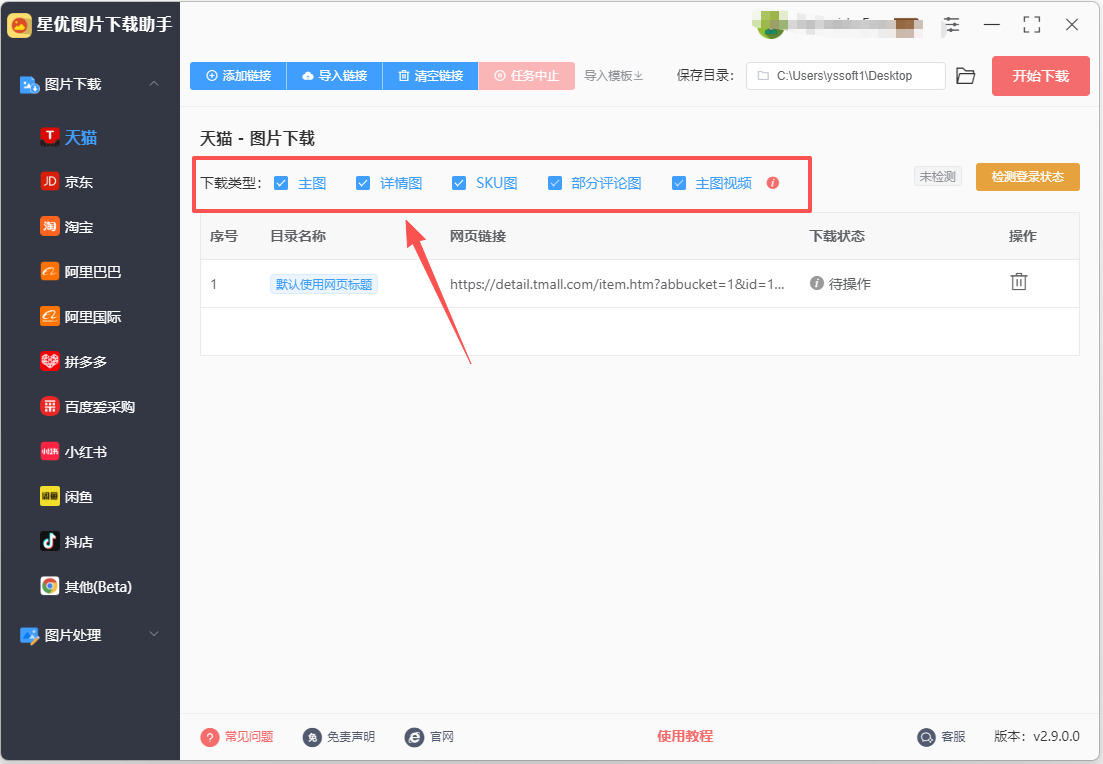
Task: Select the 其他(Beta) Chrome icon
Action: (x=49, y=586)
